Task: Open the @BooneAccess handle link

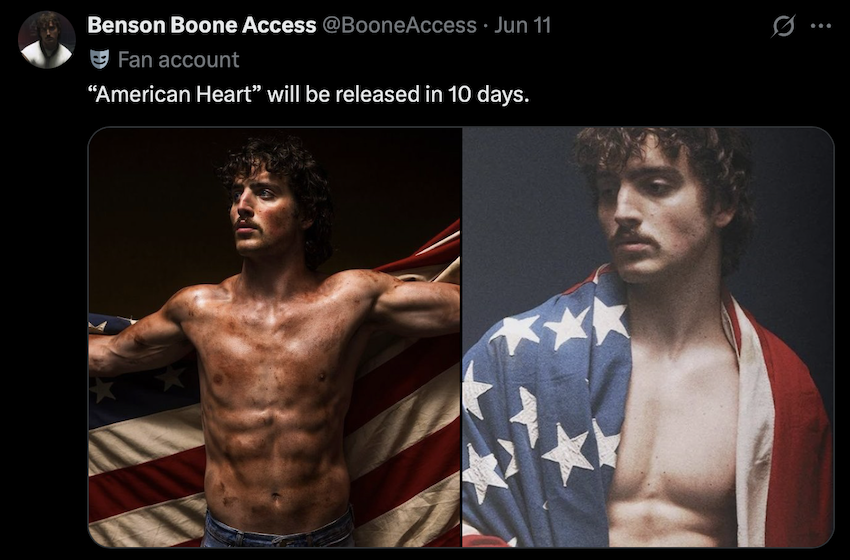Action: point(400,25)
